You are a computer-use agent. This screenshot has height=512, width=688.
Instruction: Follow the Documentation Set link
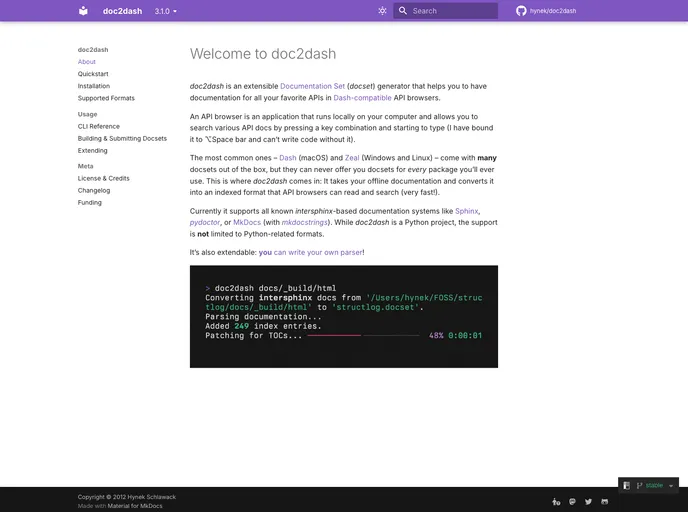pos(312,86)
